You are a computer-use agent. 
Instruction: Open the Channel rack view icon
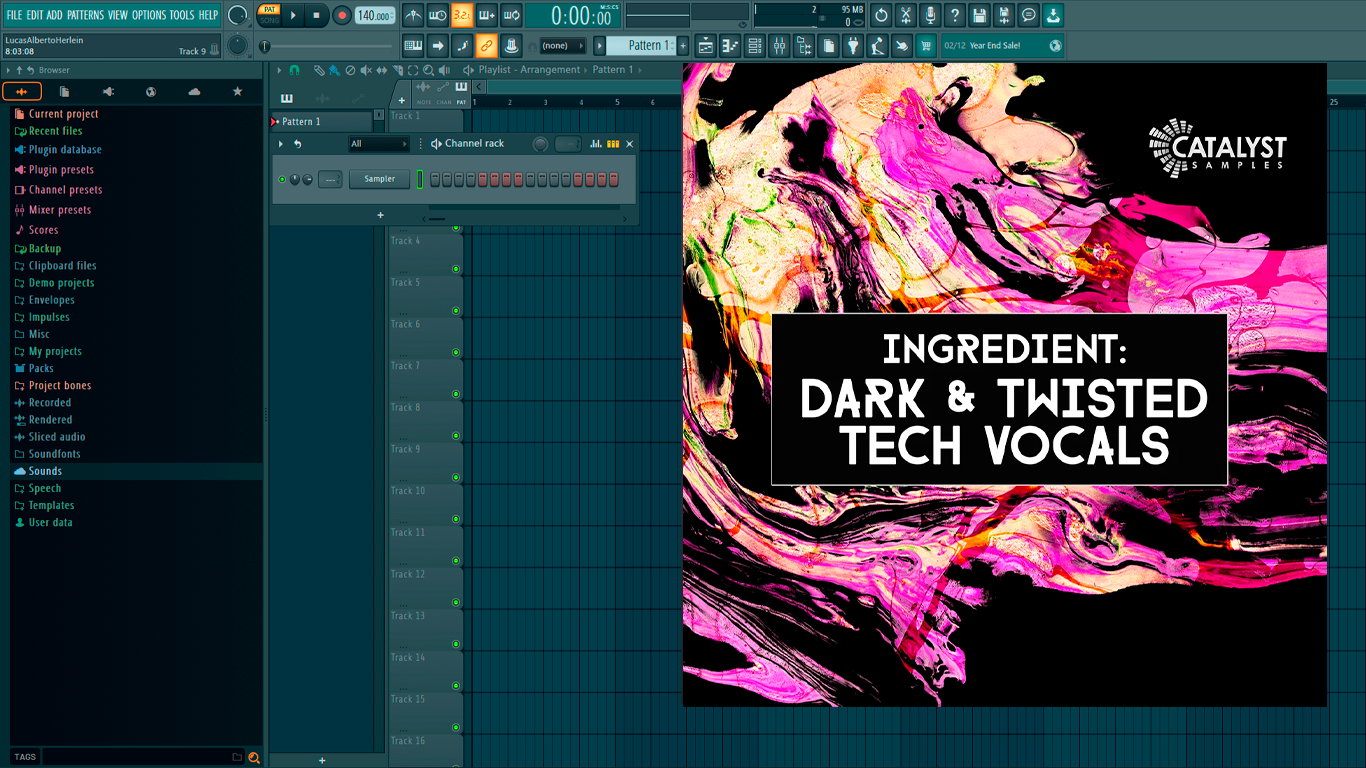coord(755,45)
